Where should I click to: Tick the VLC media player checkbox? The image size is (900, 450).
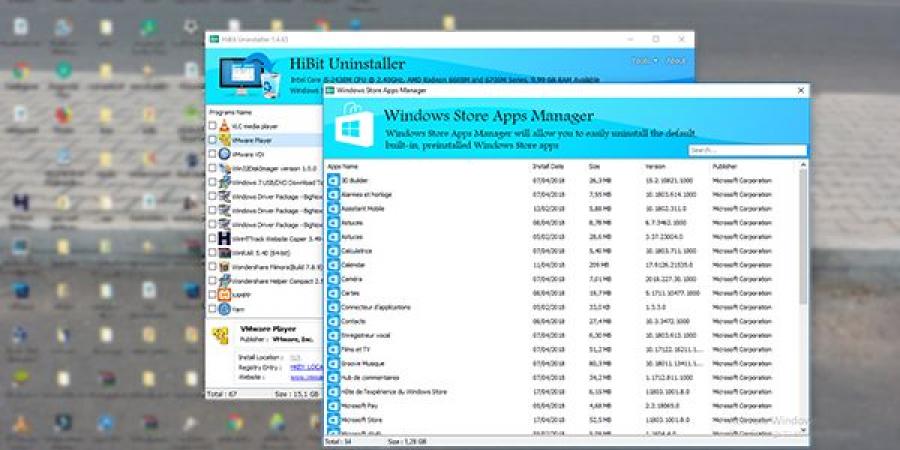tap(212, 126)
